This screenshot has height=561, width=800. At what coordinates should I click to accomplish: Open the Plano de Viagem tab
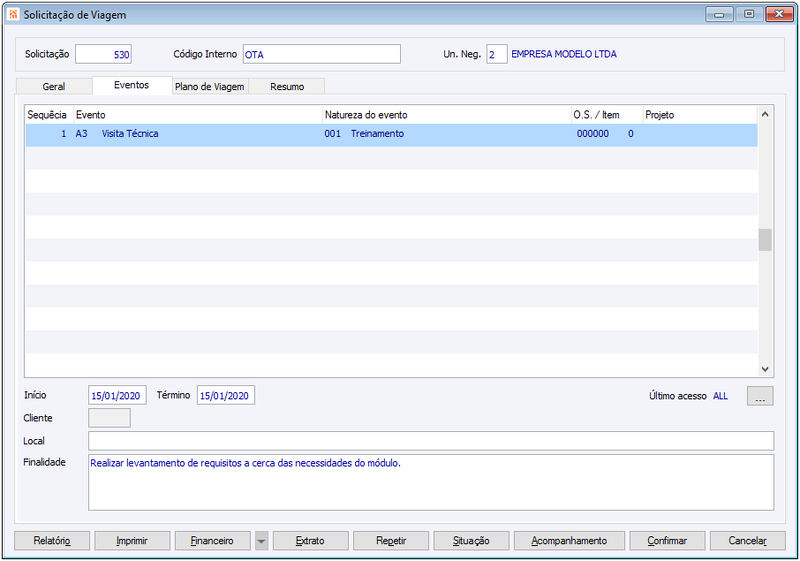coord(210,86)
